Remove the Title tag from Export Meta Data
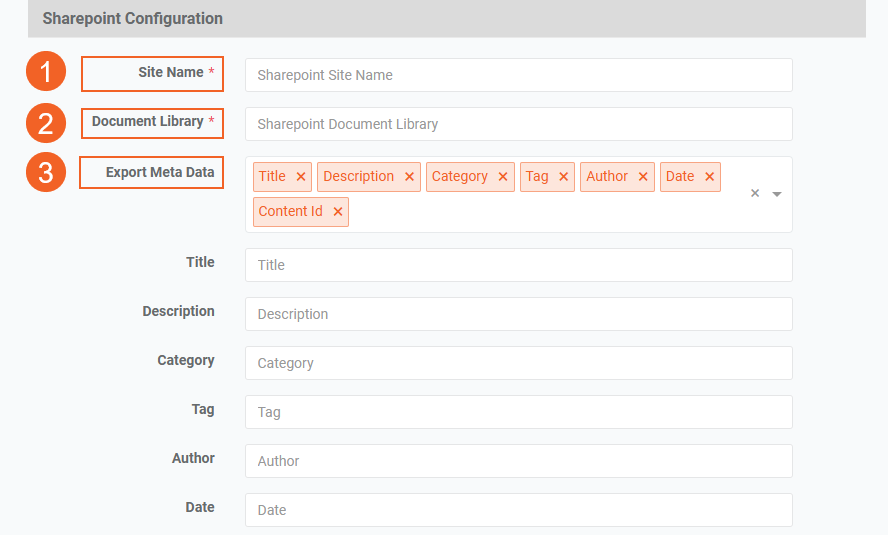The height and width of the screenshot is (535, 888). (301, 177)
